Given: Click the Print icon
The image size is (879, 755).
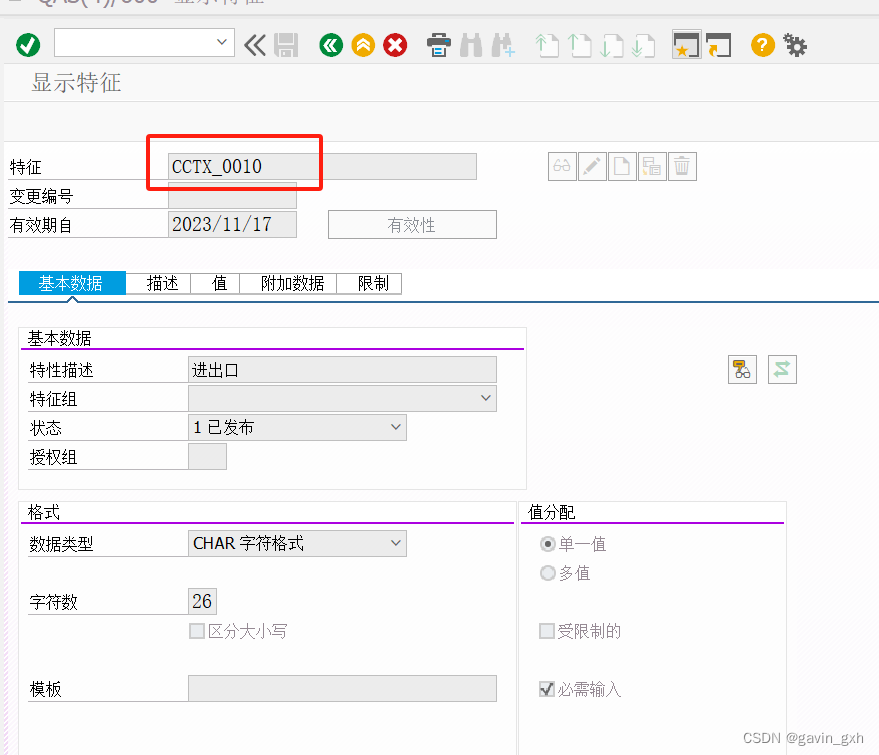Looking at the screenshot, I should click(x=438, y=45).
